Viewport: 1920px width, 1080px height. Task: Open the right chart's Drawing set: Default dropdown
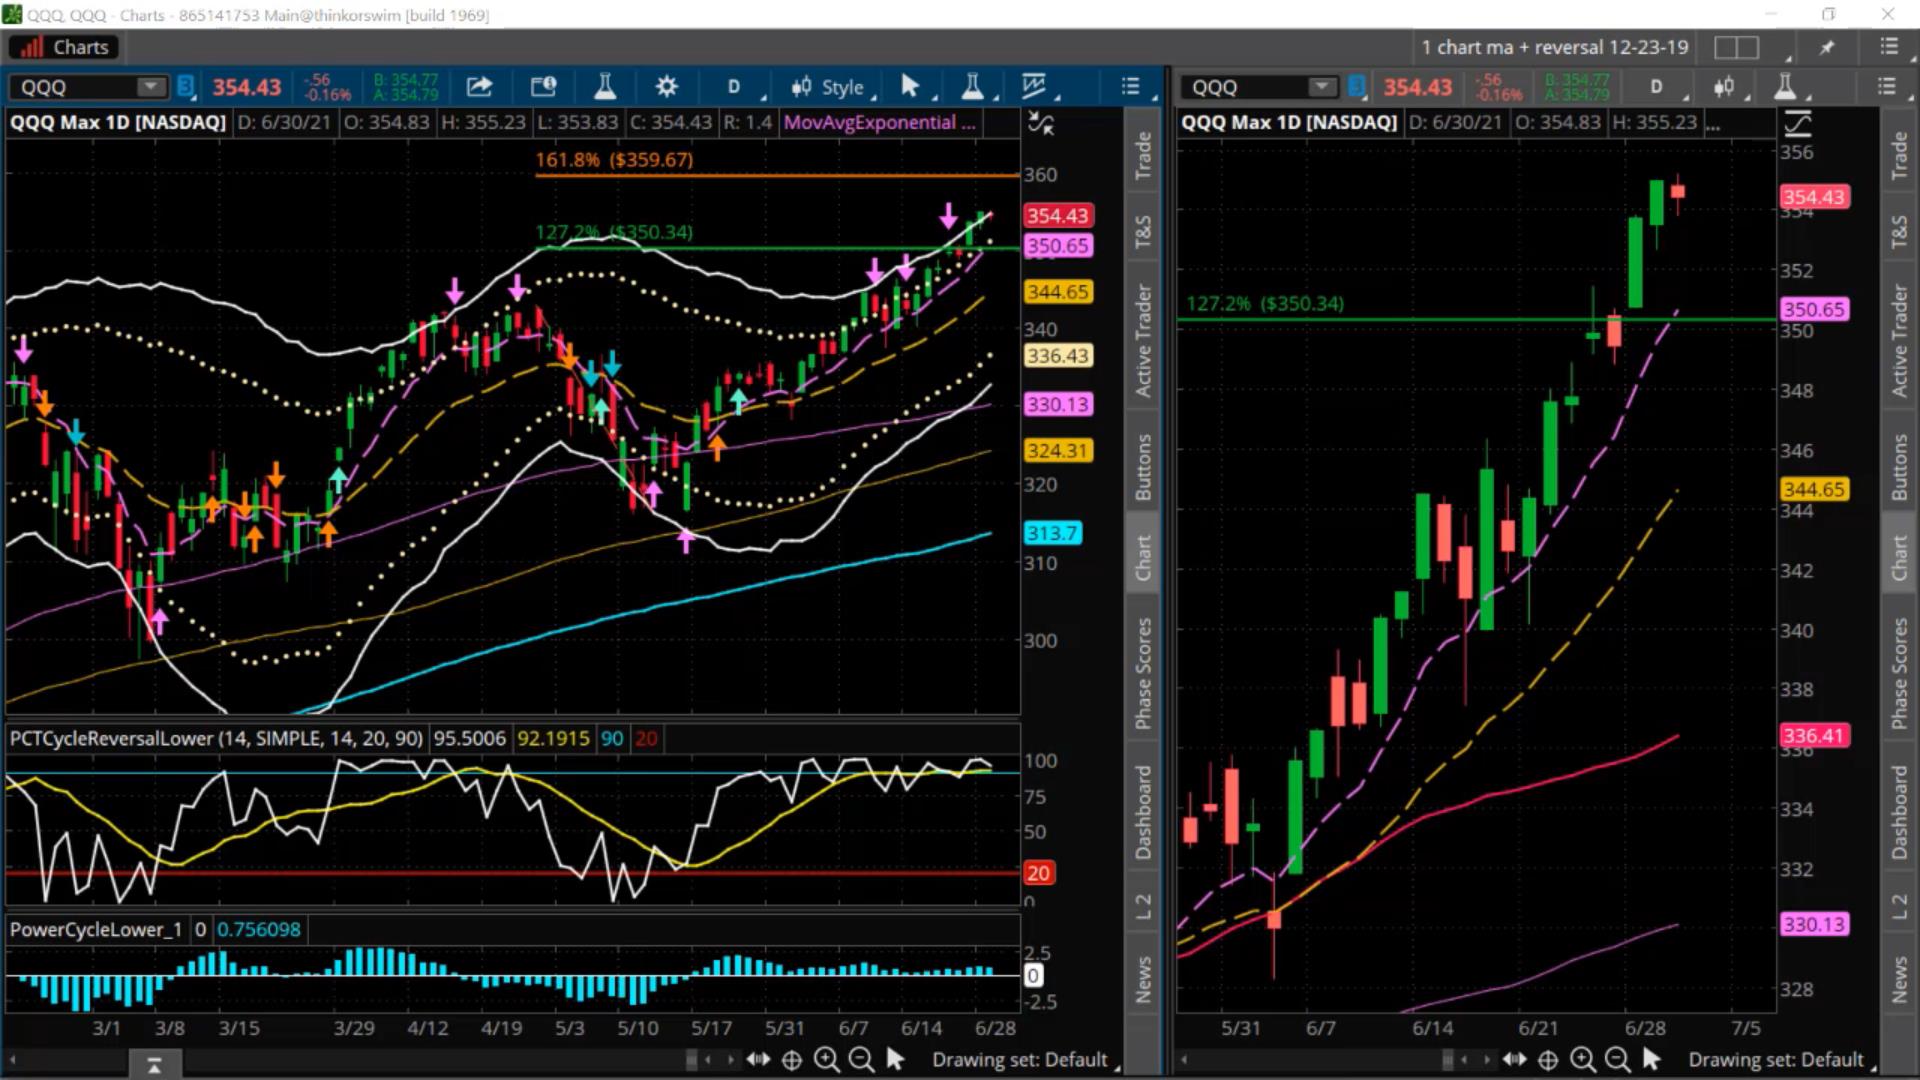pyautogui.click(x=1781, y=1060)
